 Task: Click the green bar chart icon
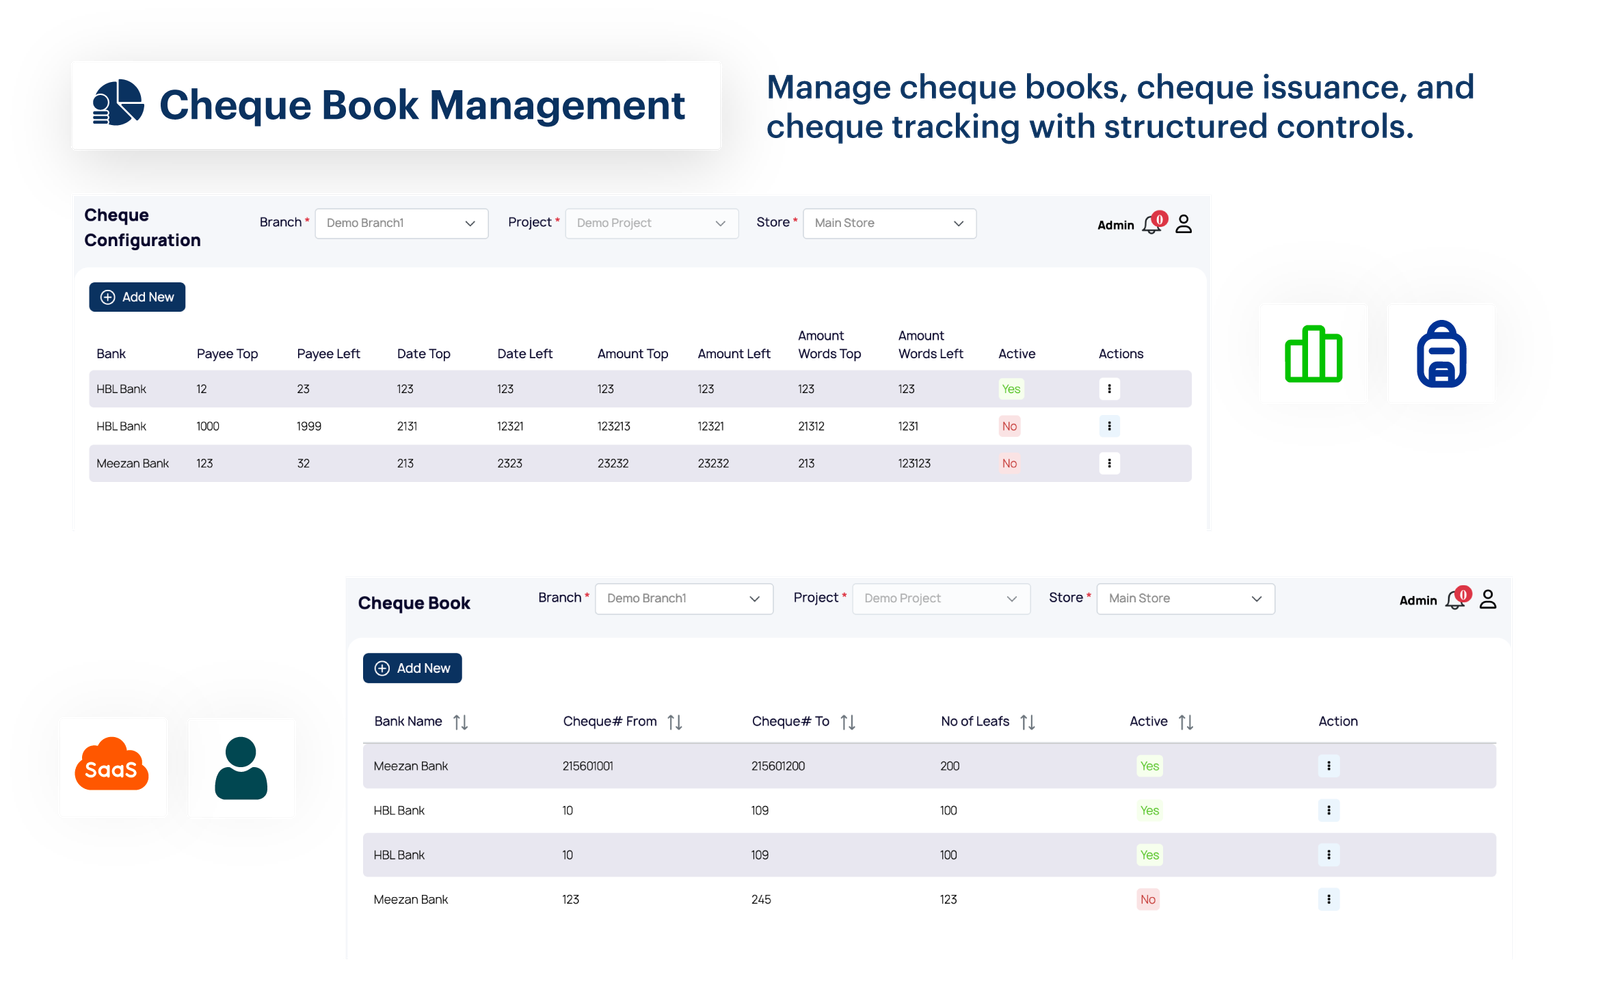pyautogui.click(x=1313, y=354)
